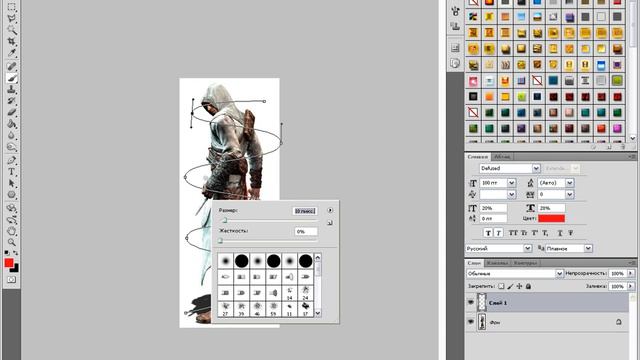640x360 pixels.
Task: Select the Hand tool
Action: coord(11,231)
